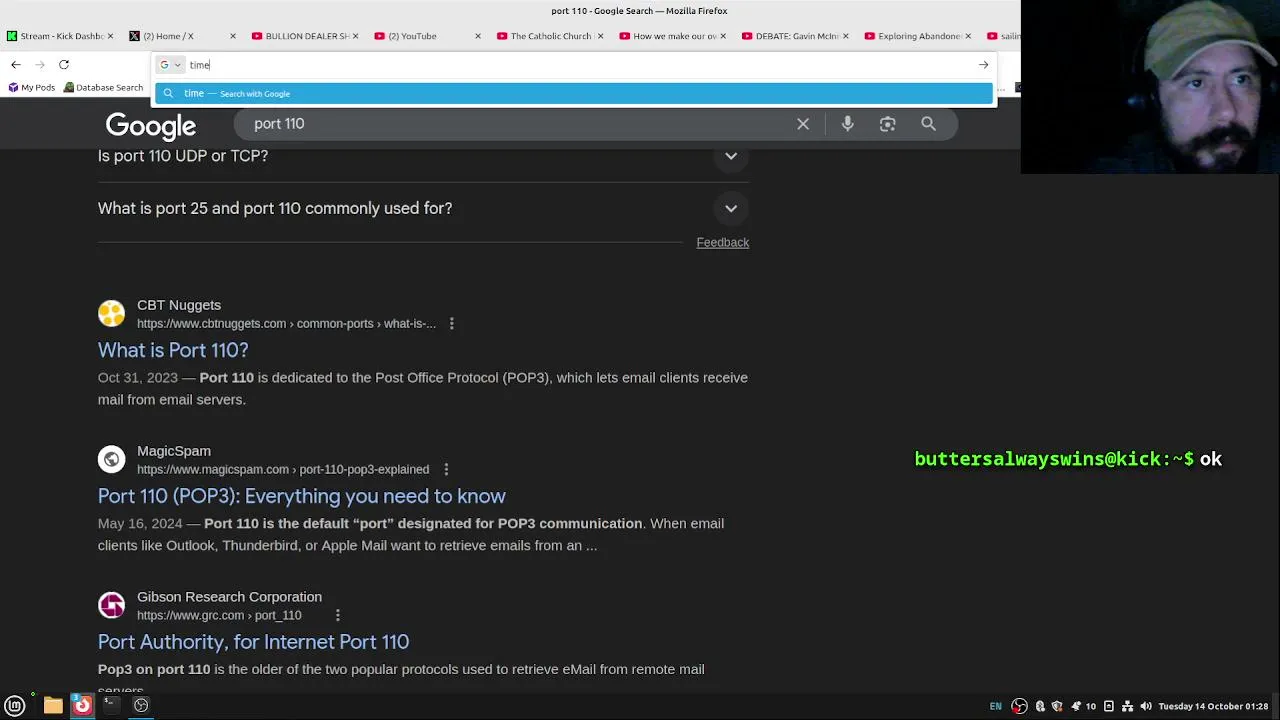
Task: Click the Feedback link
Action: 722,243
